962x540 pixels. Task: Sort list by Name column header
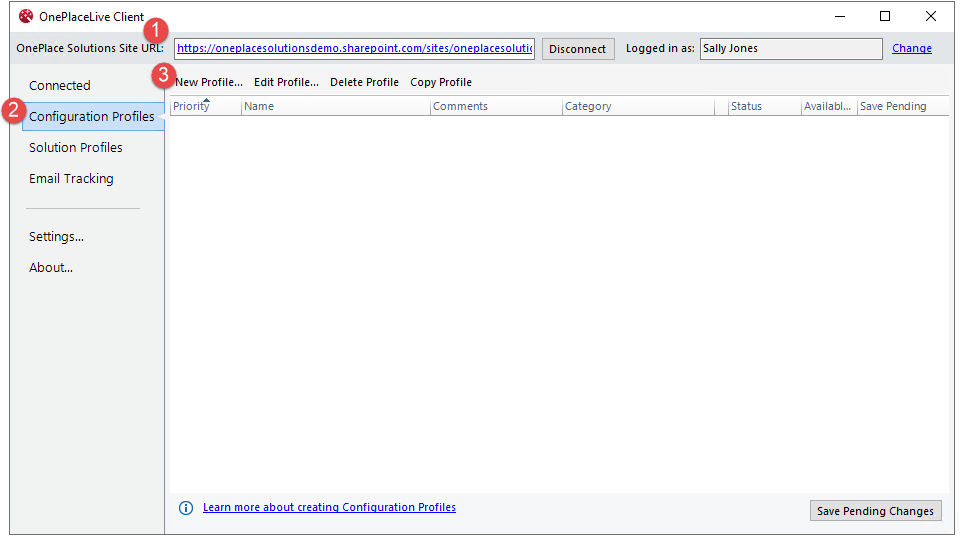[x=335, y=107]
